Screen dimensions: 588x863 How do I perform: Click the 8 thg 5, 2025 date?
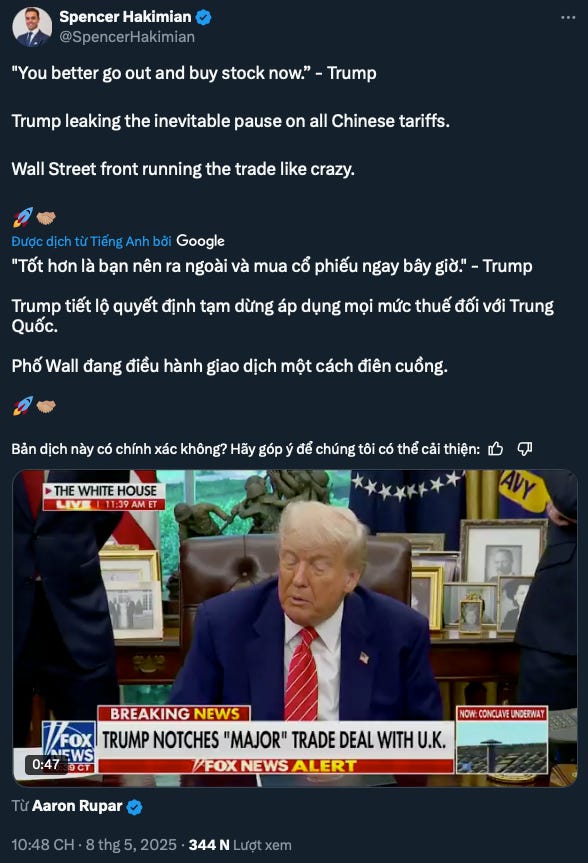coord(131,845)
